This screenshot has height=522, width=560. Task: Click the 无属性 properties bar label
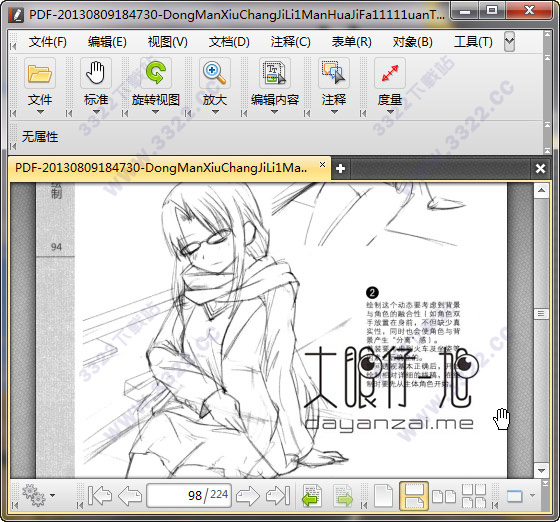tap(40, 137)
